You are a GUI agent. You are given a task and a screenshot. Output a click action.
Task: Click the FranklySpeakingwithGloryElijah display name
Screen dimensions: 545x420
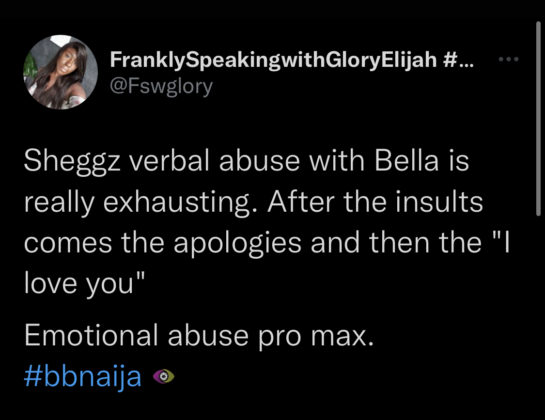tap(273, 60)
